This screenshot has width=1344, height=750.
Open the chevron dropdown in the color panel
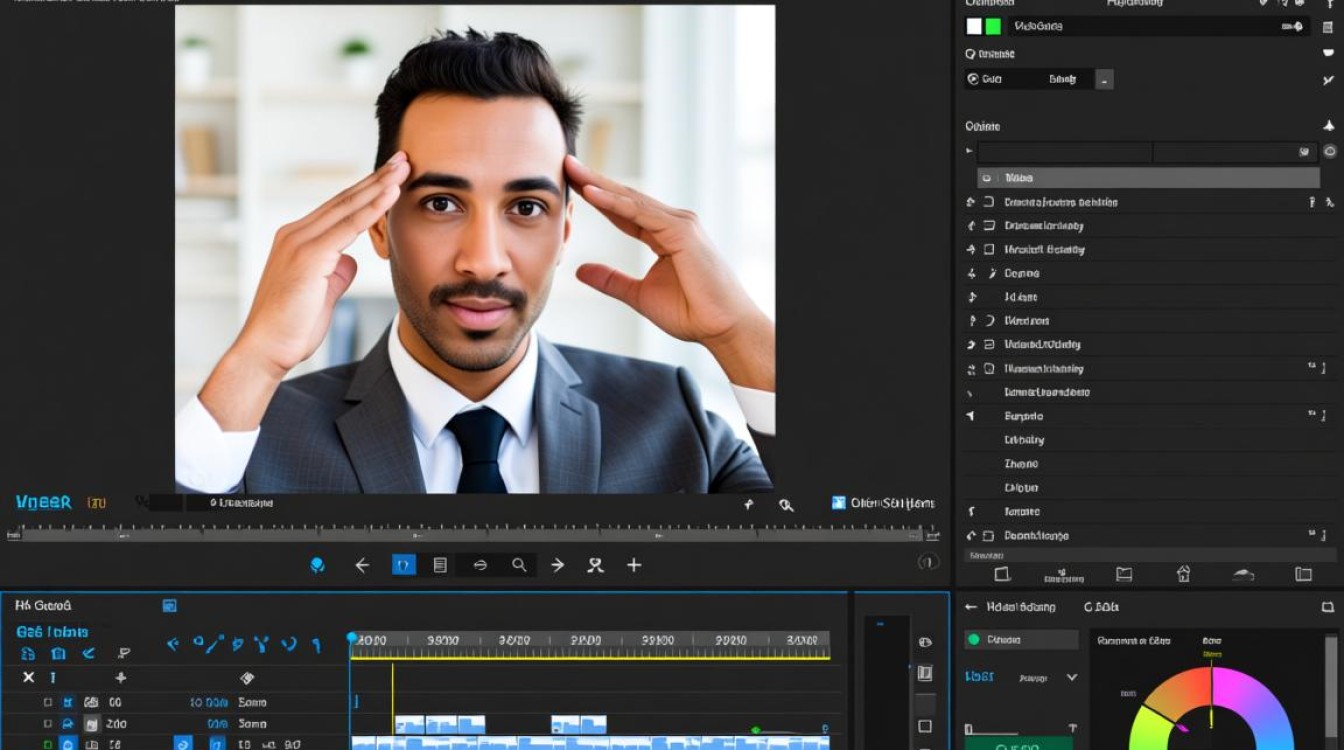click(1072, 677)
